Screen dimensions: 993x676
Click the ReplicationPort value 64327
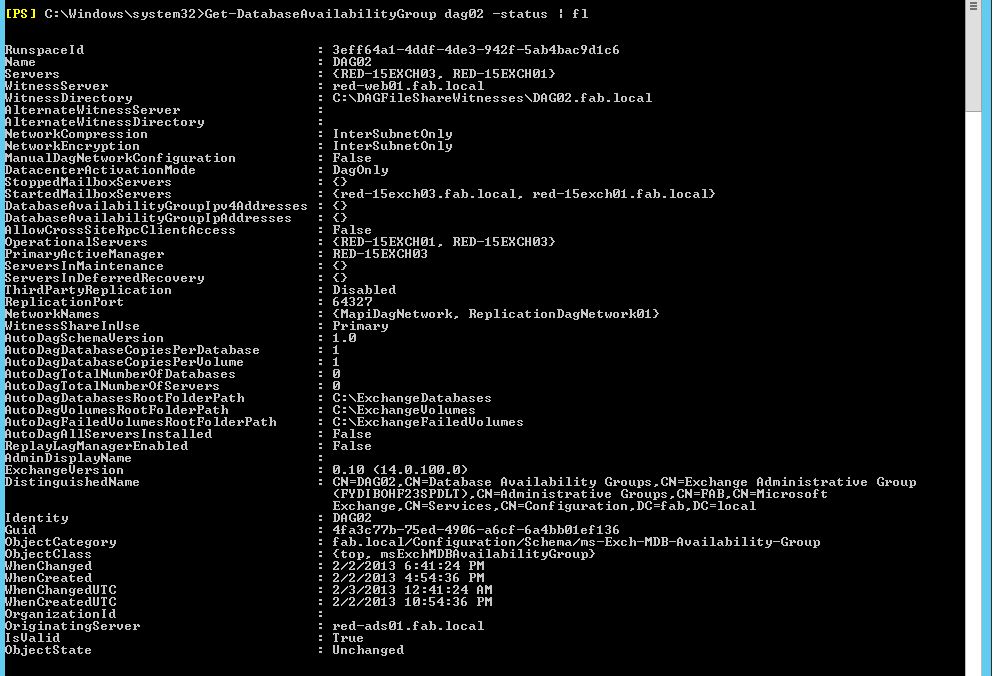click(x=352, y=302)
